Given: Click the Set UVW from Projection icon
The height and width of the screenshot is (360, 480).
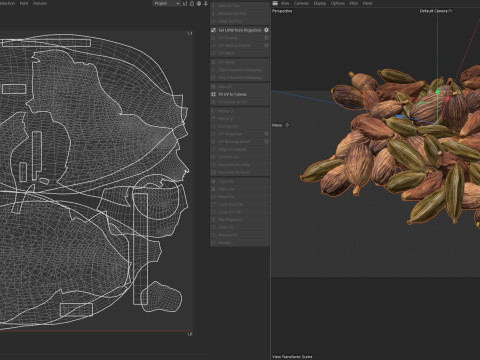Looking at the screenshot, I should pyautogui.click(x=214, y=30).
